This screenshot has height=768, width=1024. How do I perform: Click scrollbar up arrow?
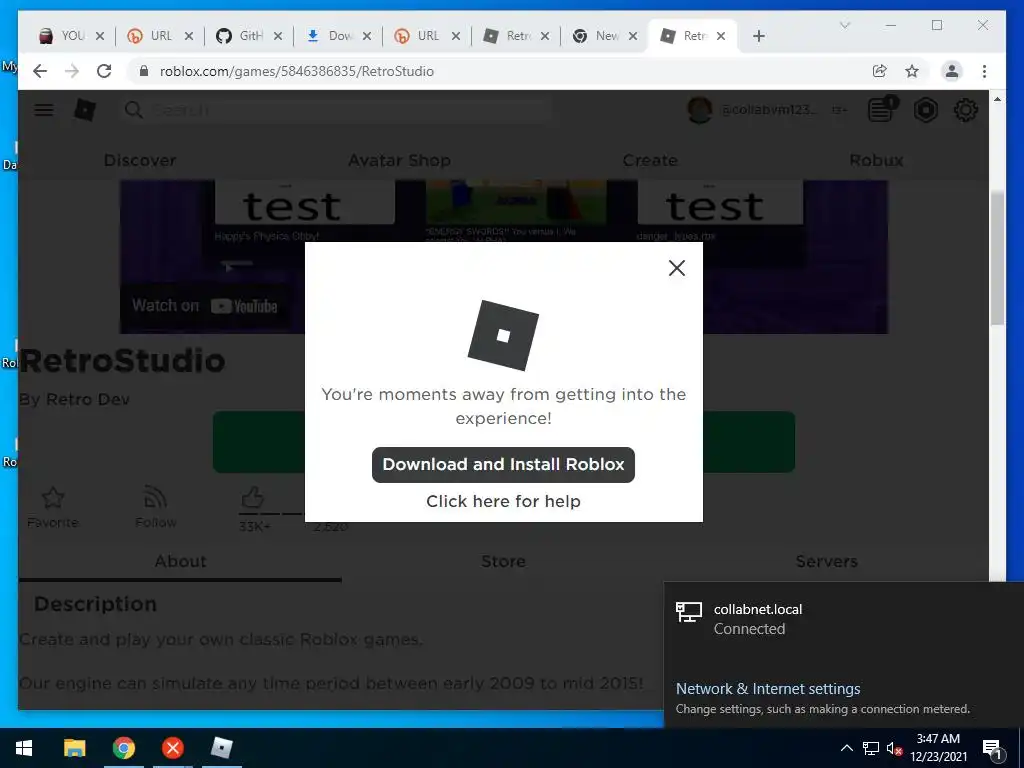(997, 99)
